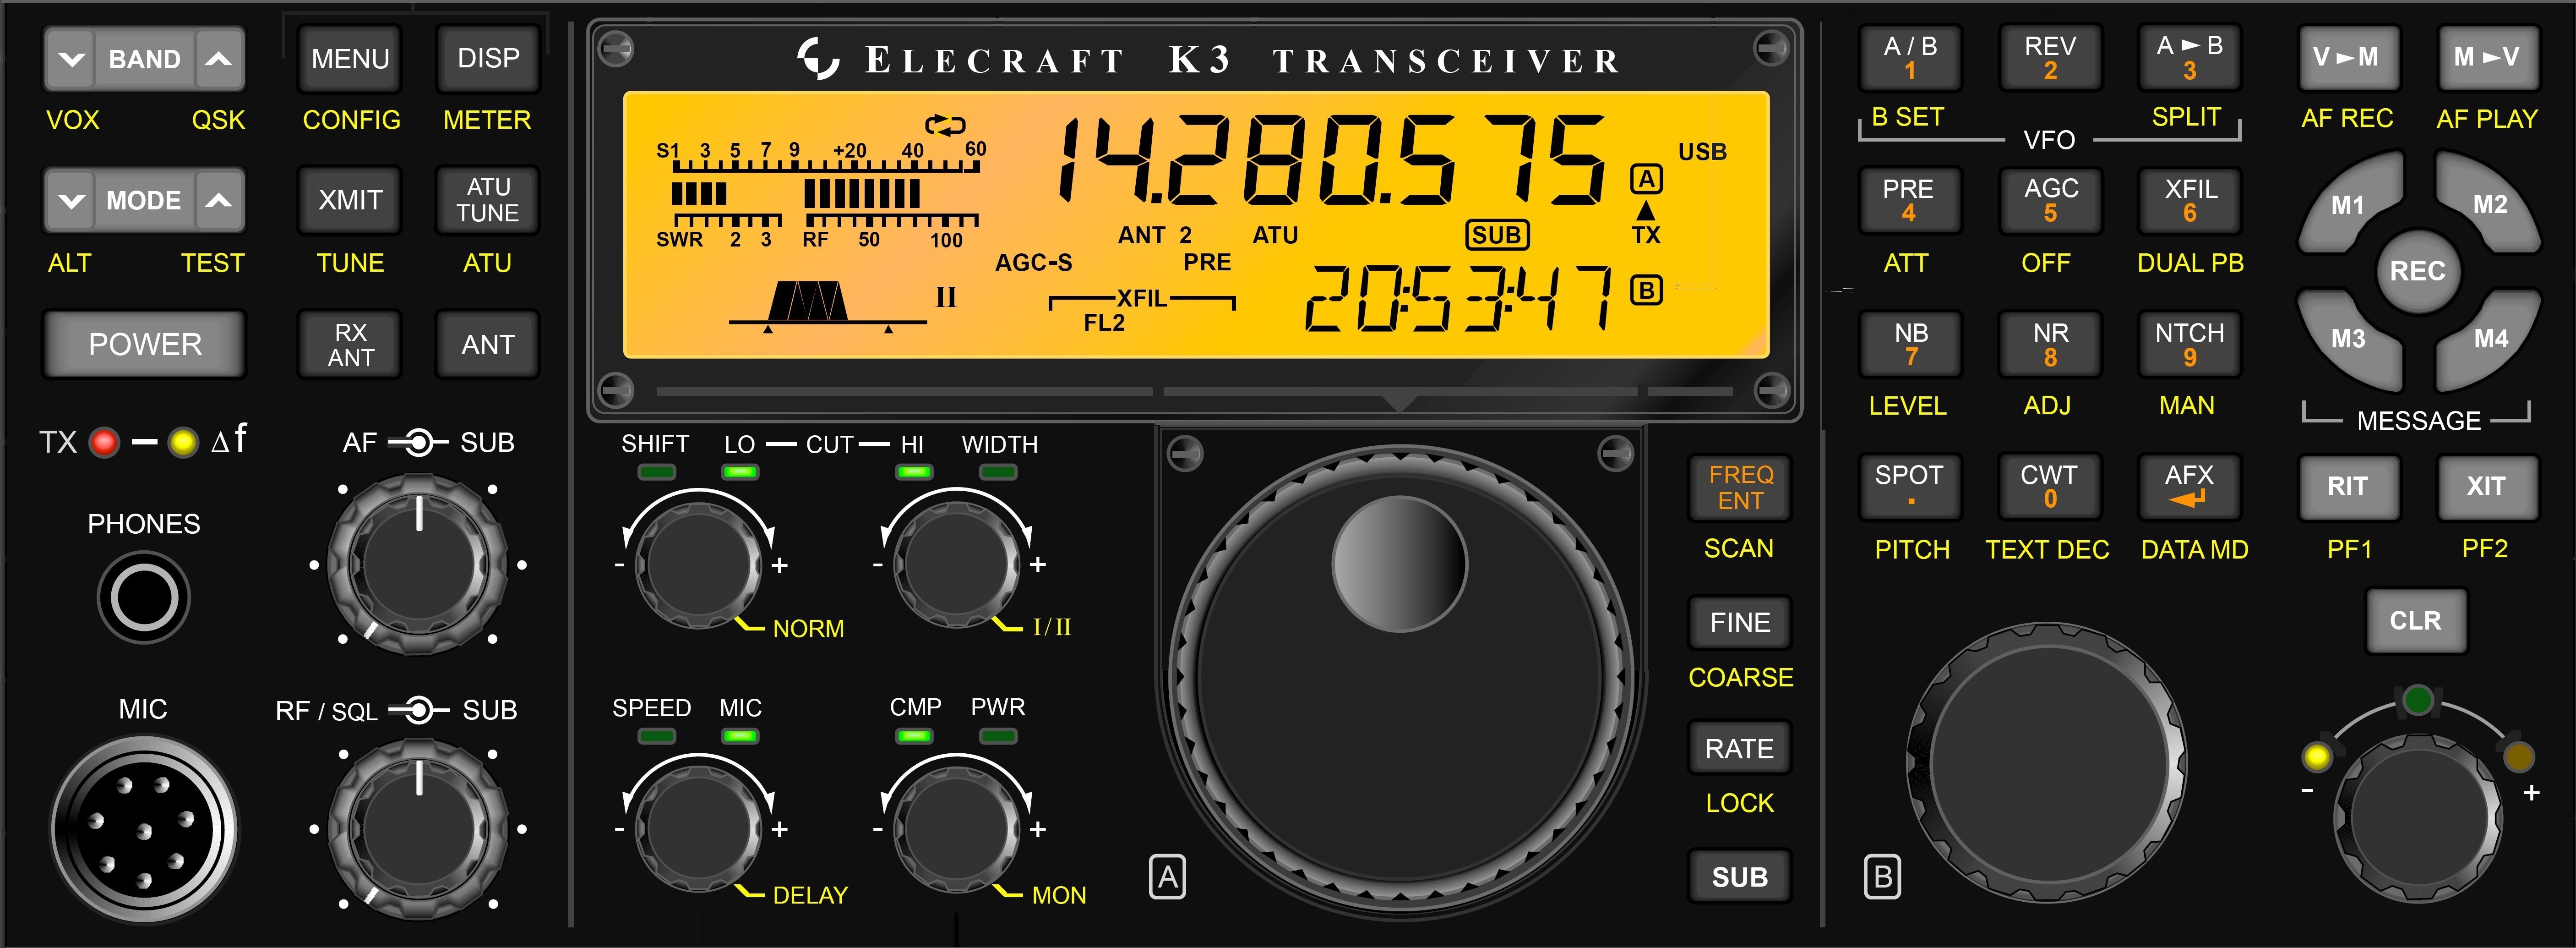Click the VFO B tuning knob
The image size is (2576, 948).
click(2048, 763)
